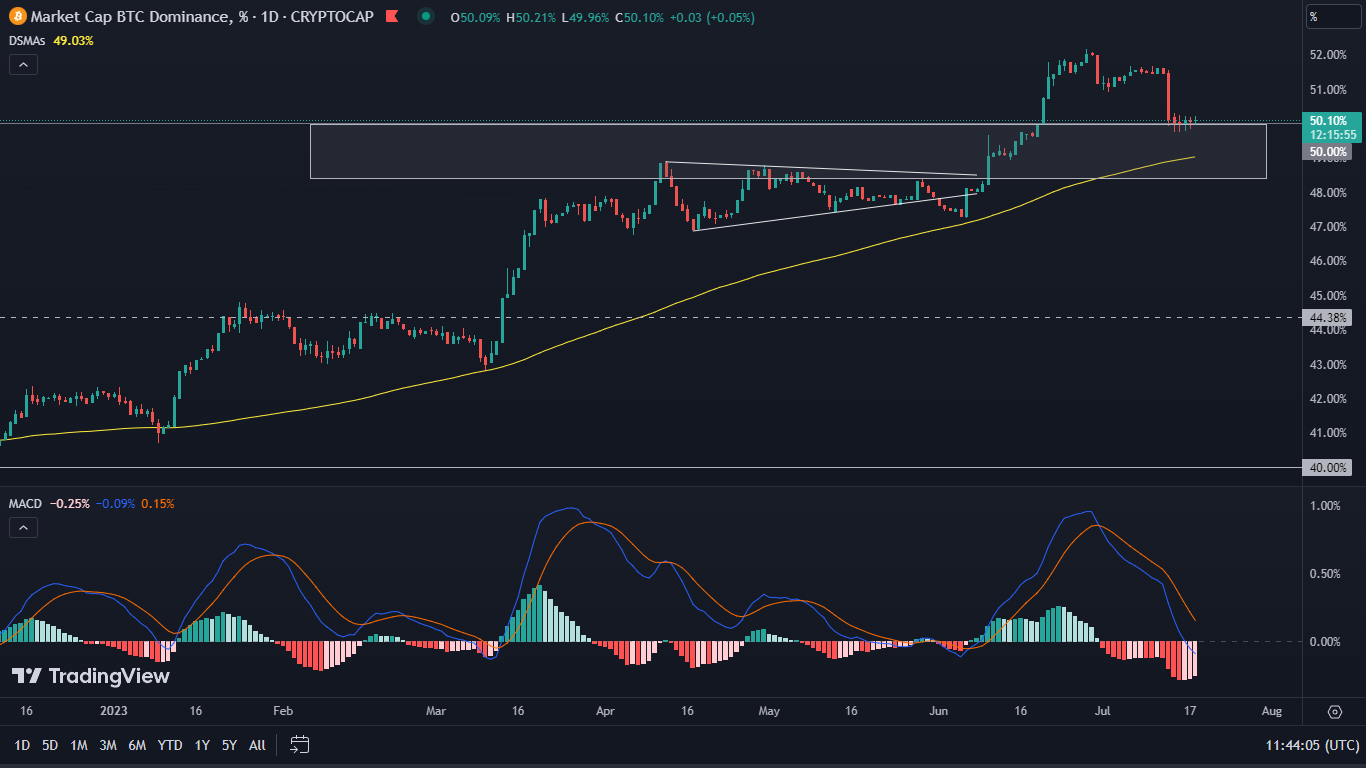
Task: Click the May time axis label
Action: pos(768,711)
